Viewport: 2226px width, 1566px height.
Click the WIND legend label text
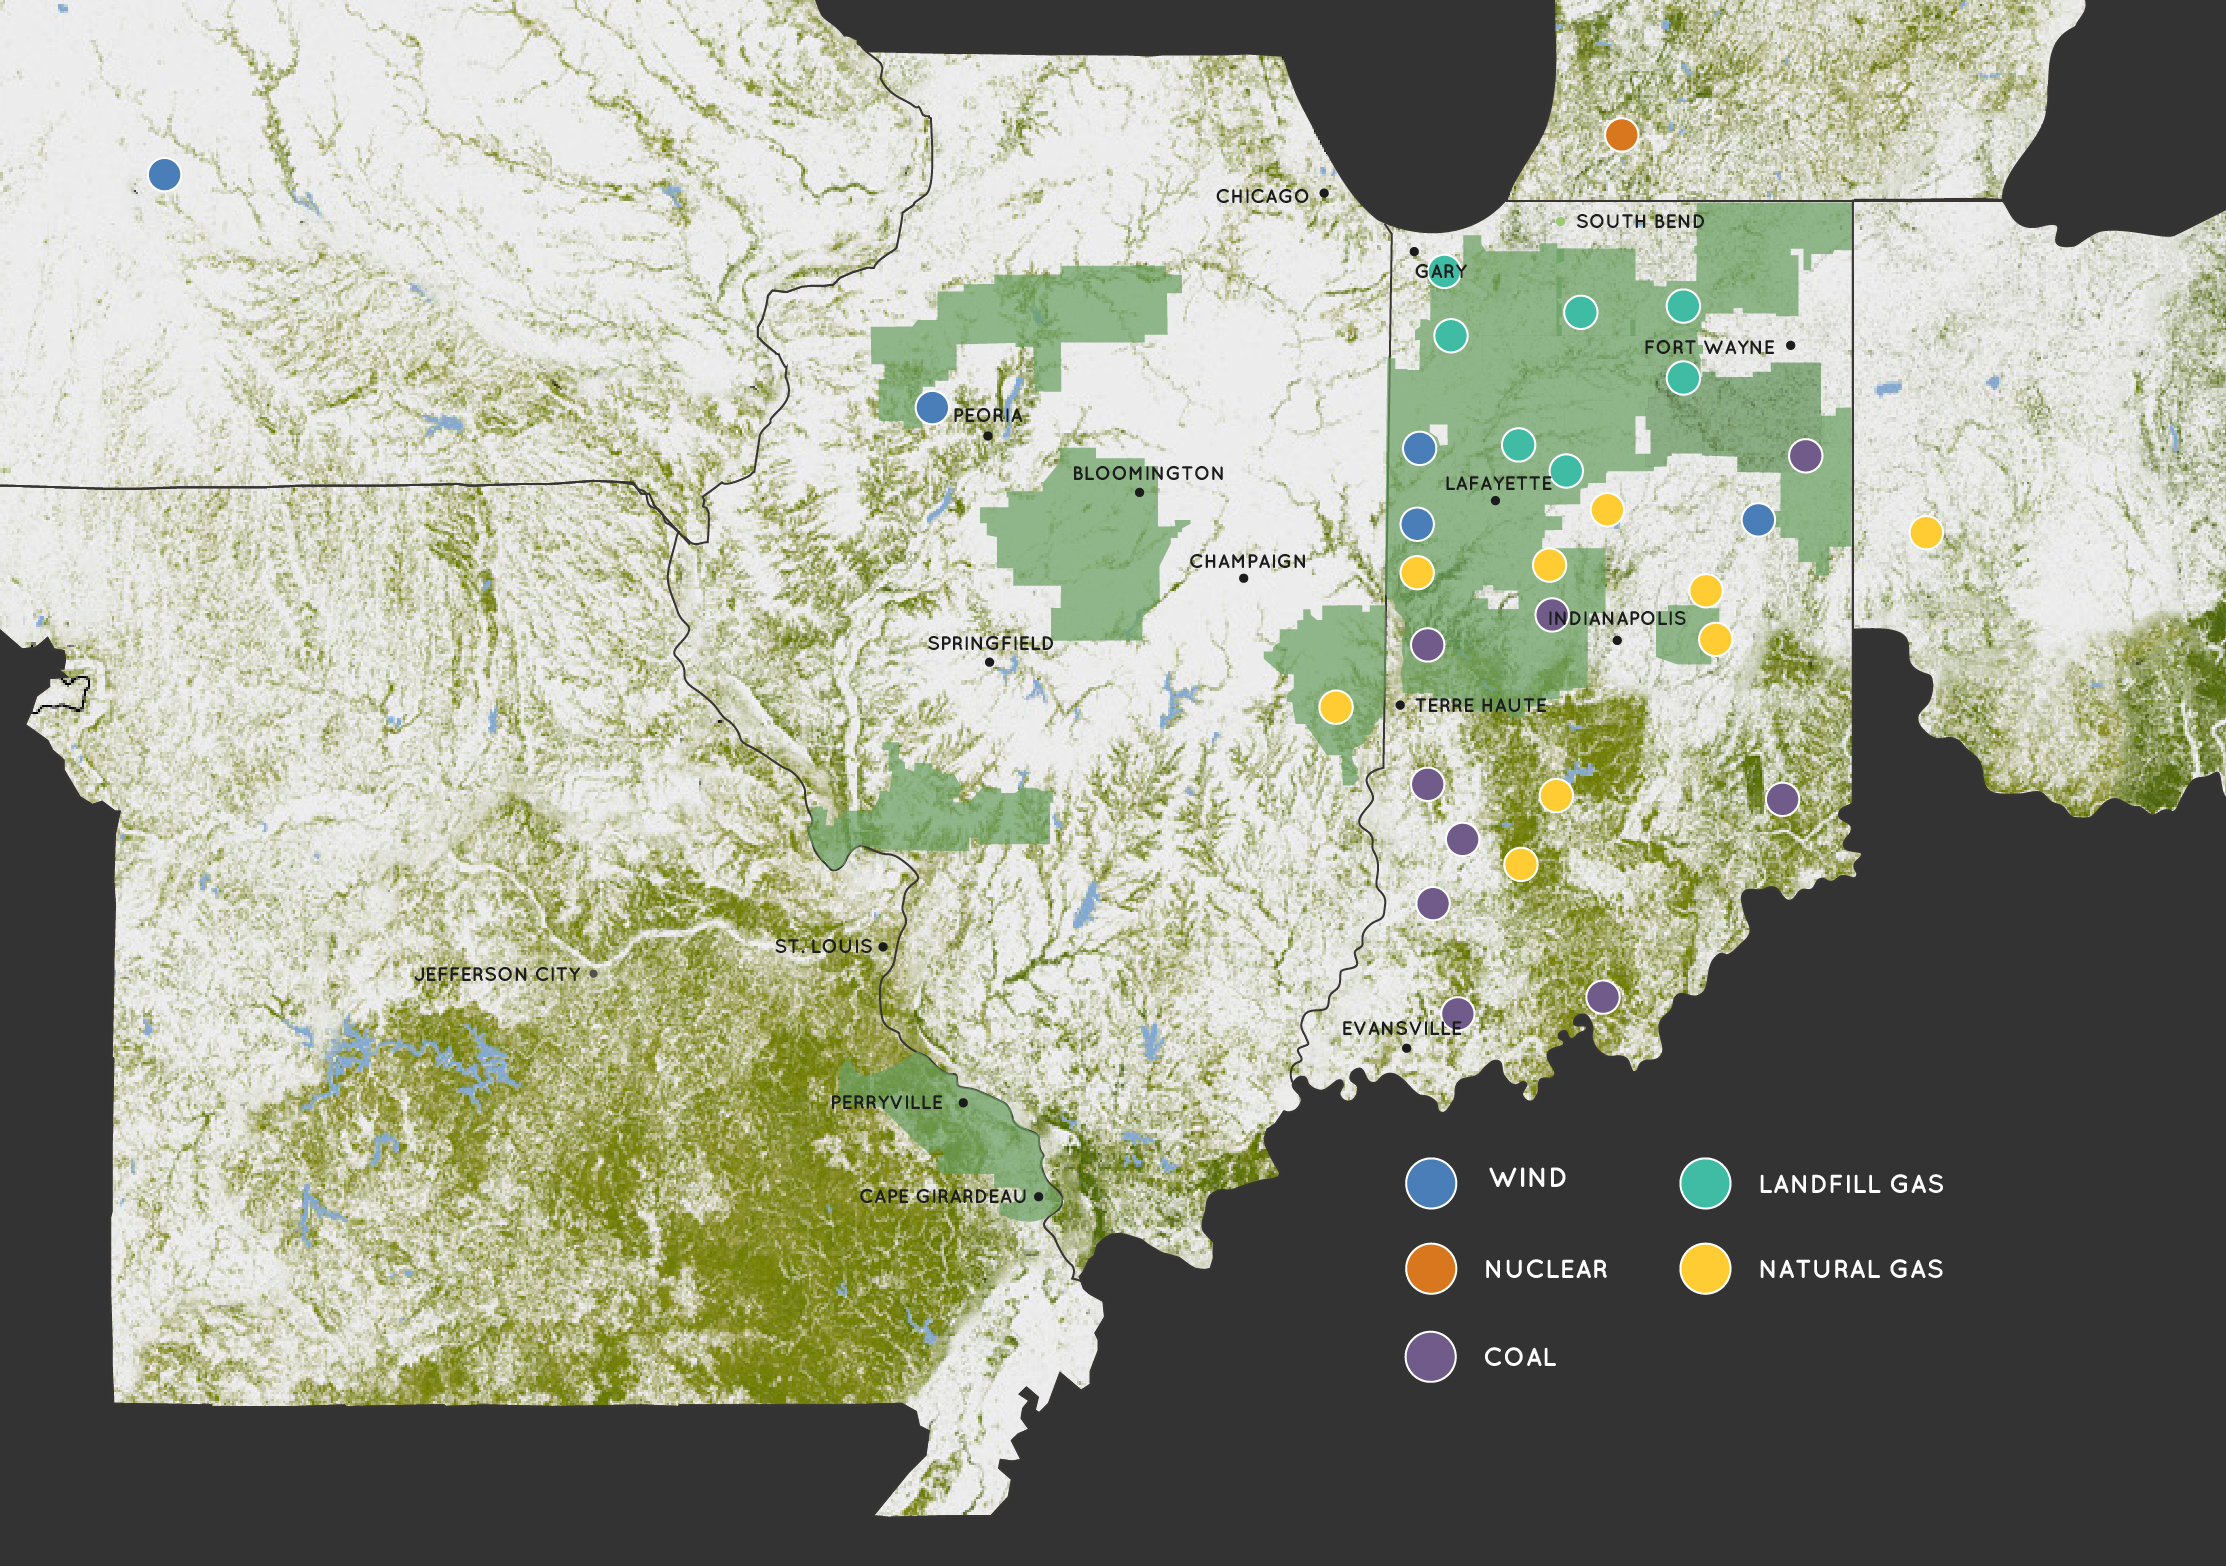pyautogui.click(x=1528, y=1178)
